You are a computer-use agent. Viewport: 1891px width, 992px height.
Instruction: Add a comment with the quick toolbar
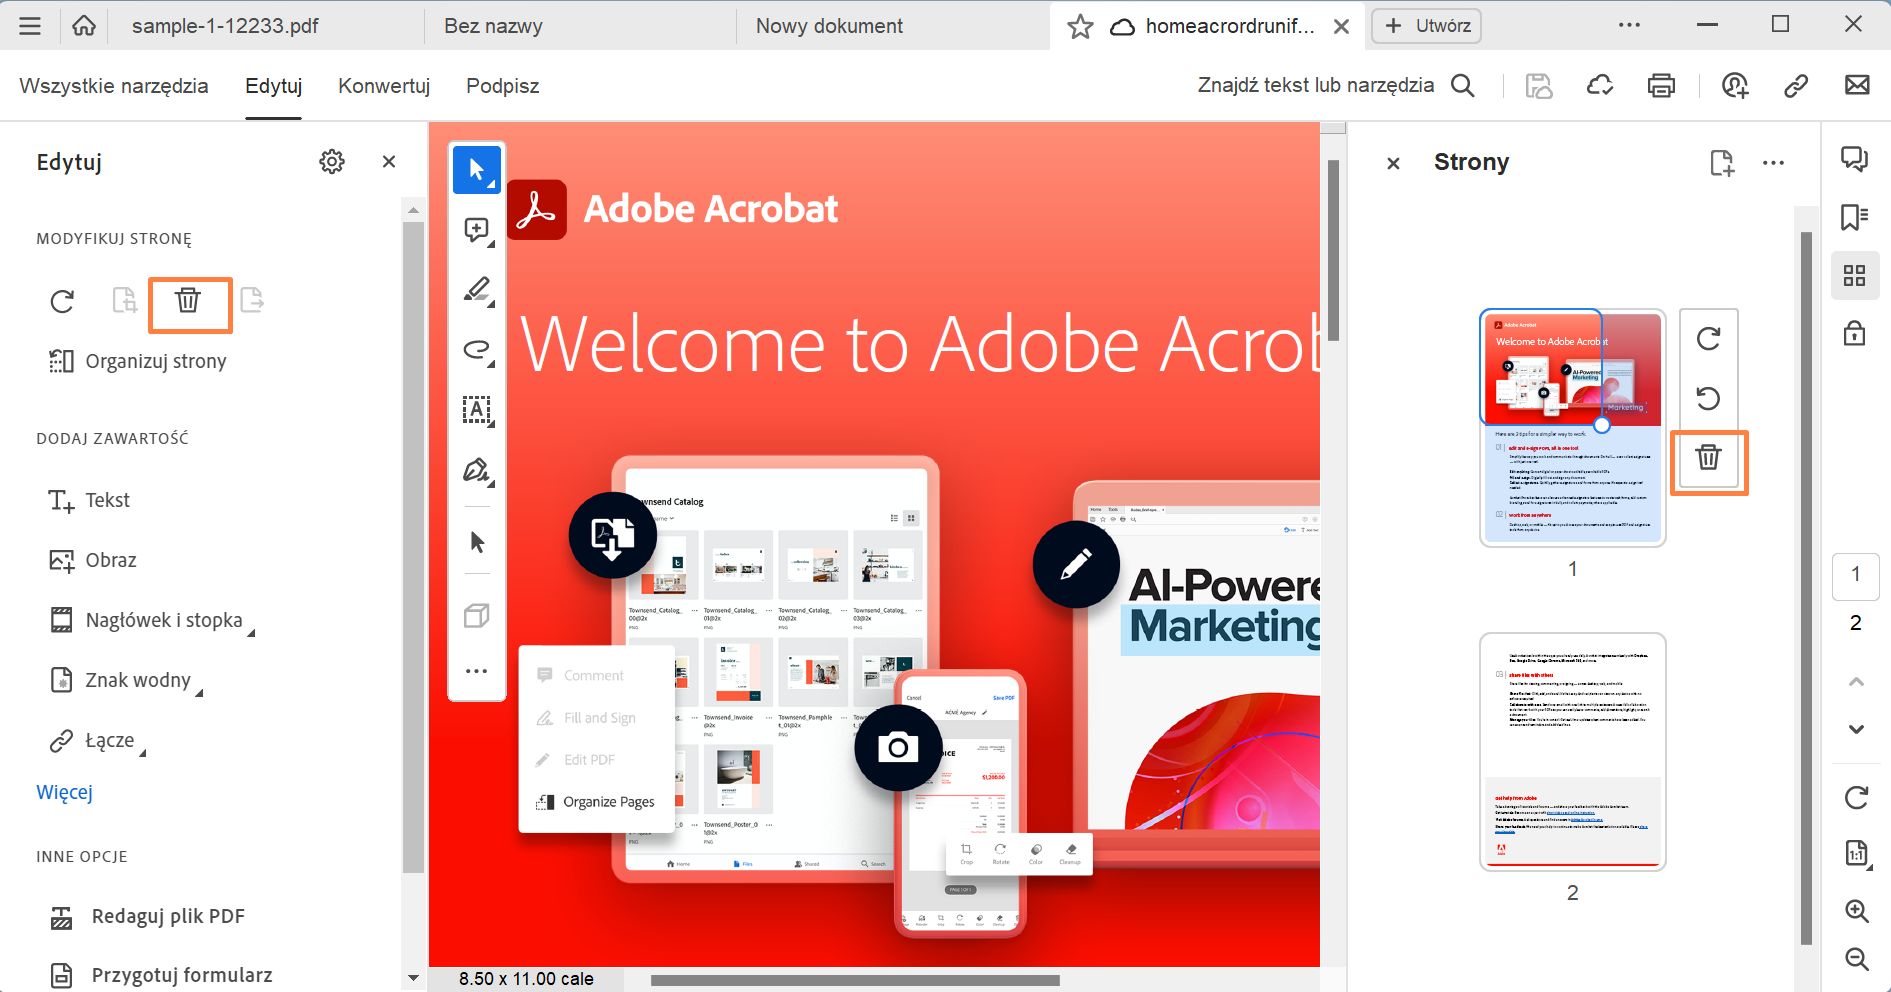(x=477, y=231)
